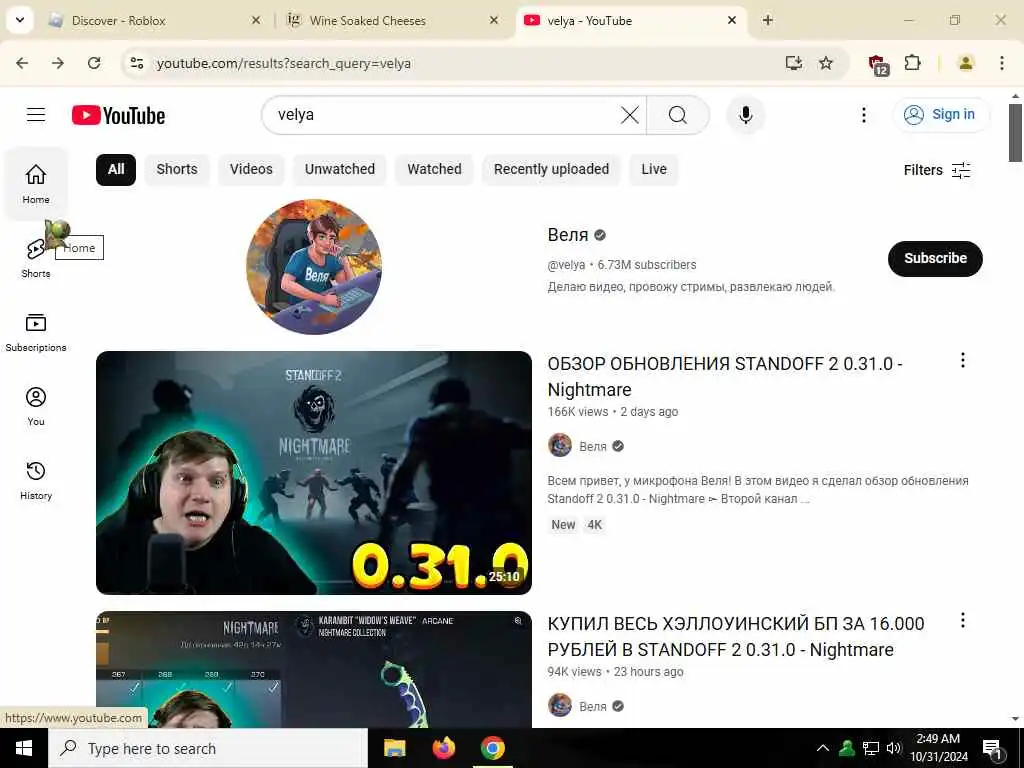Click the page vertical scrollbar thumb
The height and width of the screenshot is (768, 1024).
1015,133
